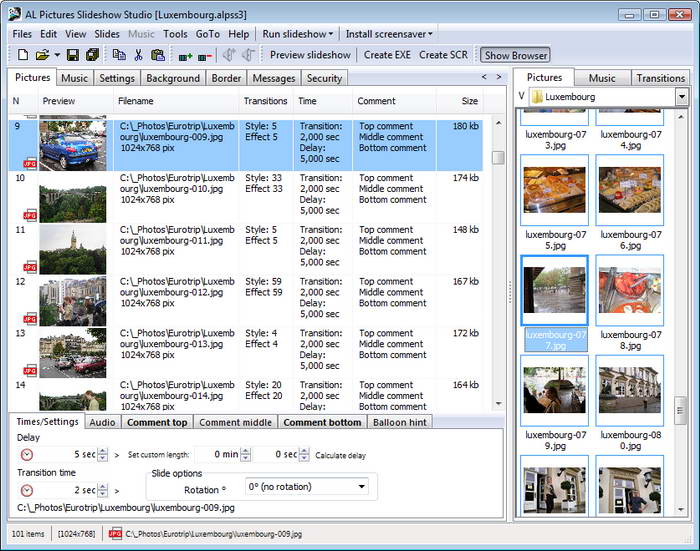Image resolution: width=700 pixels, height=551 pixels.
Task: Open the GoTo menu
Action: pyautogui.click(x=208, y=34)
